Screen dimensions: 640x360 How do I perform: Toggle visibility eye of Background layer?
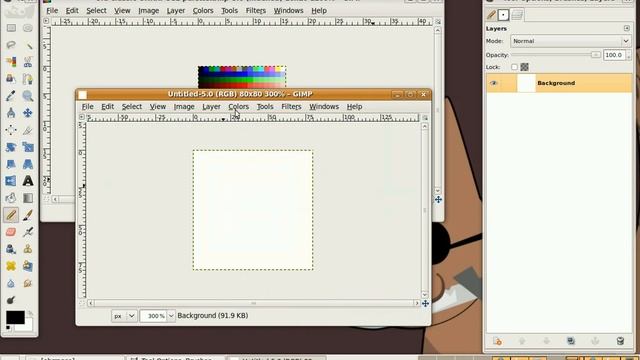[x=493, y=83]
